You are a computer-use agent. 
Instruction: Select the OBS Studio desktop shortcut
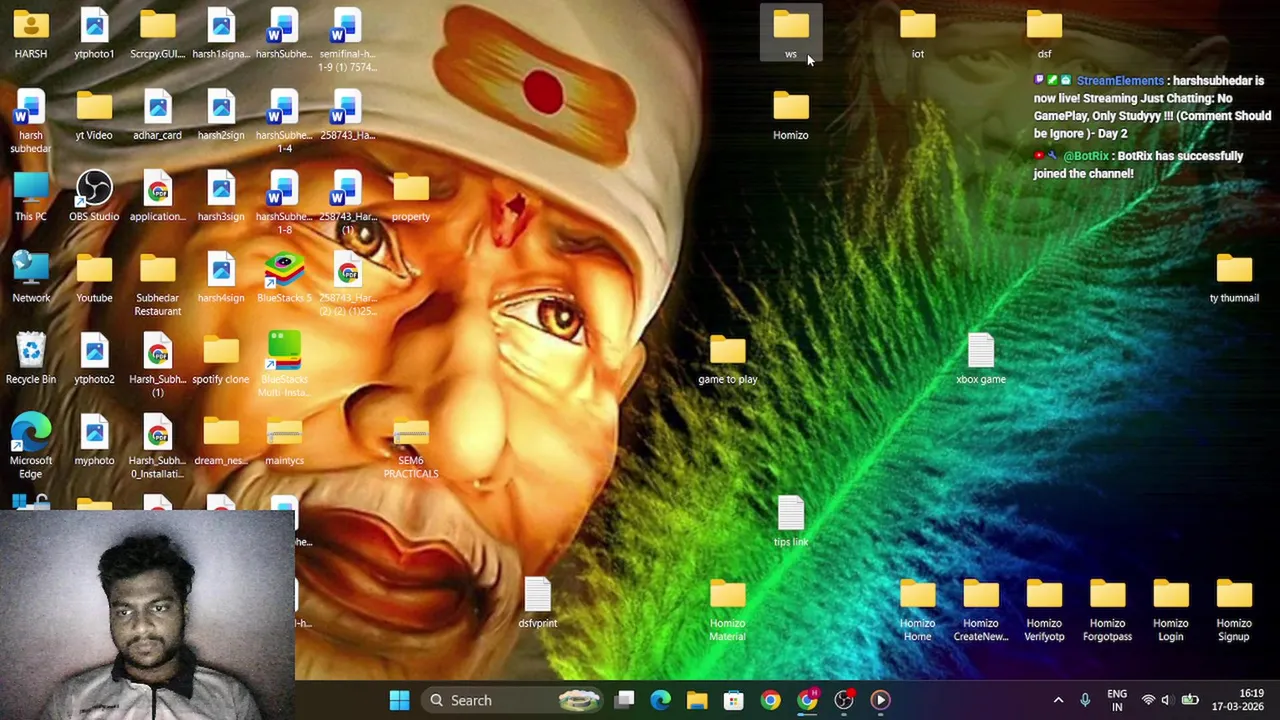94,196
